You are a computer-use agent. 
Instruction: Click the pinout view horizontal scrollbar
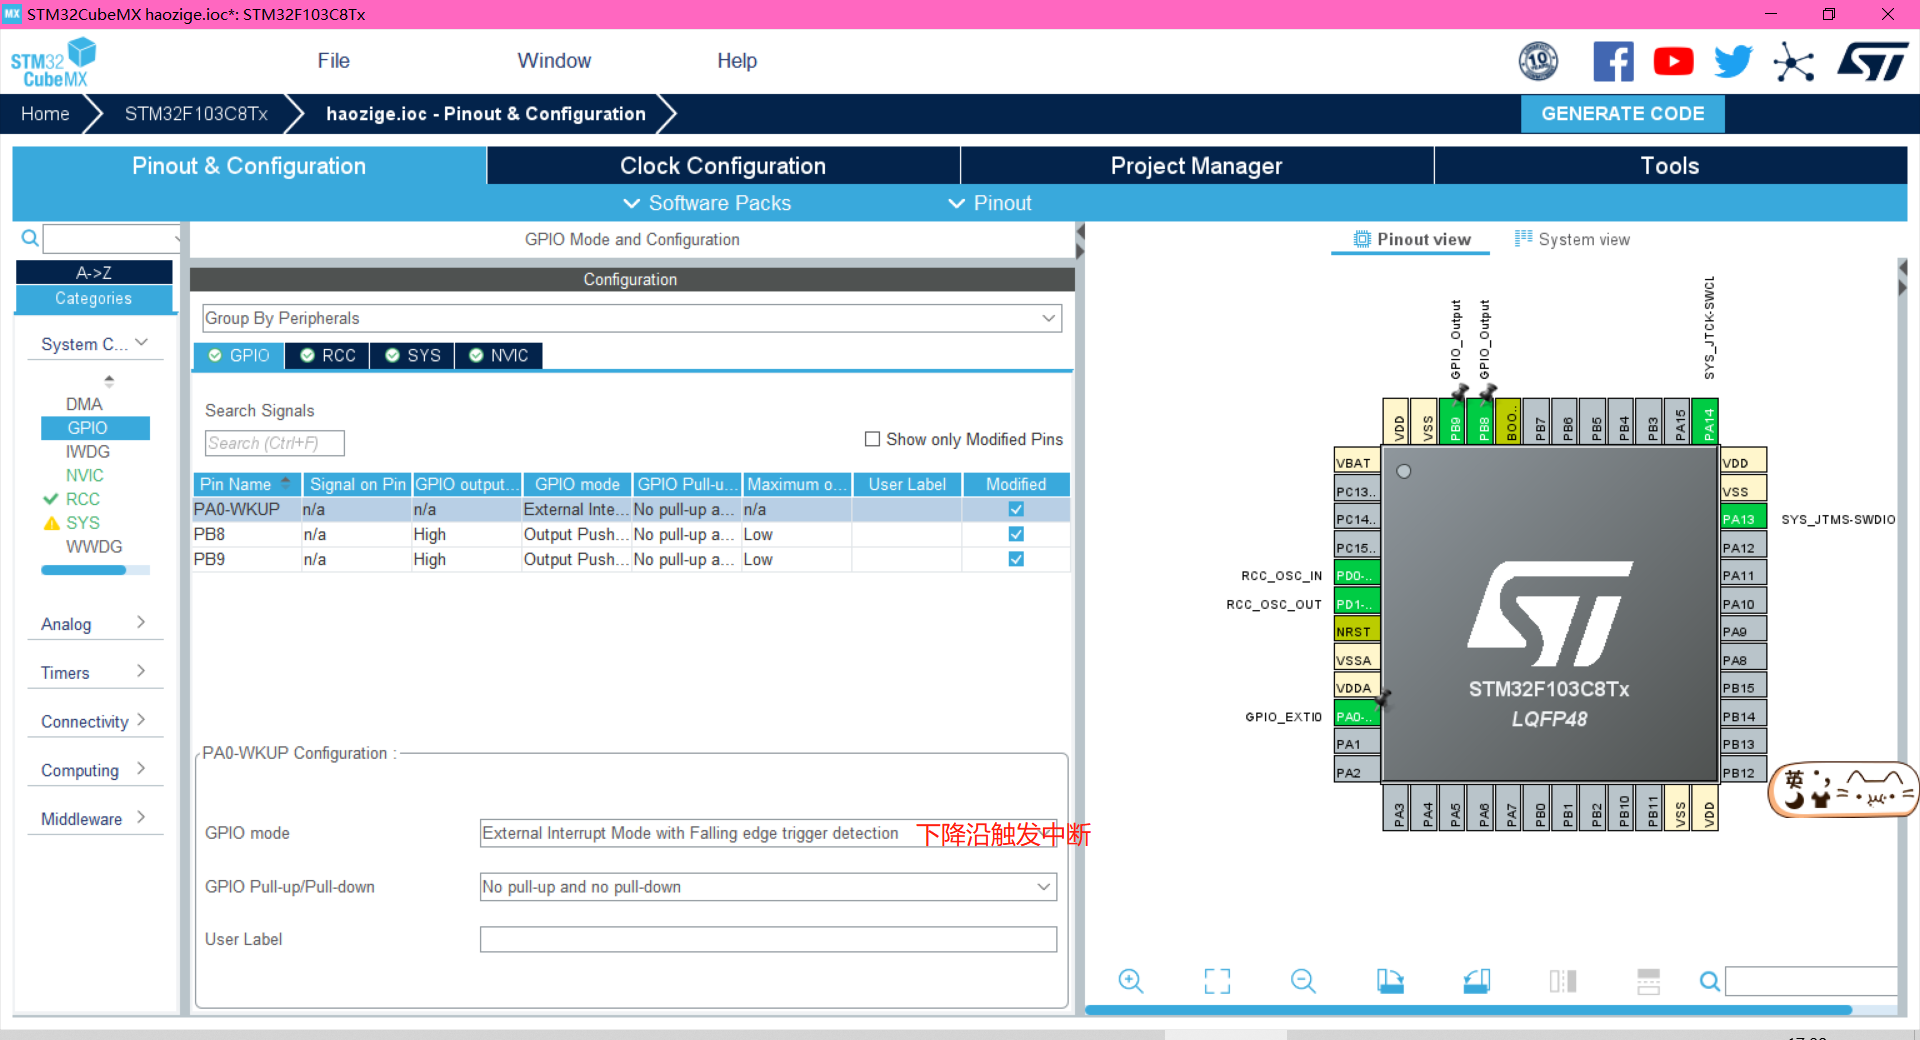pos(1468,1010)
